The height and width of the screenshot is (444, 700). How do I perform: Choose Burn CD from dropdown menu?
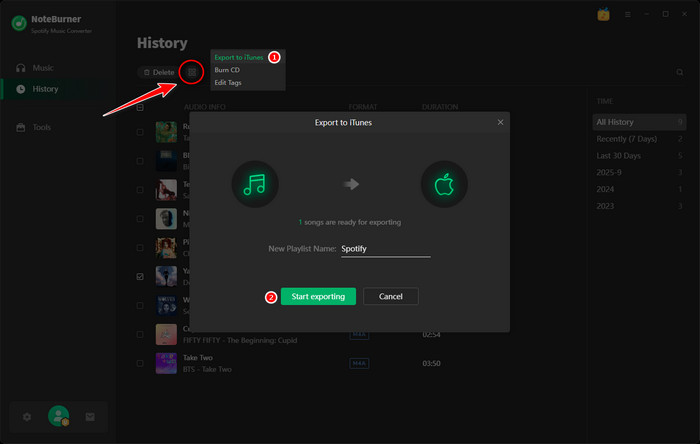coord(227,70)
